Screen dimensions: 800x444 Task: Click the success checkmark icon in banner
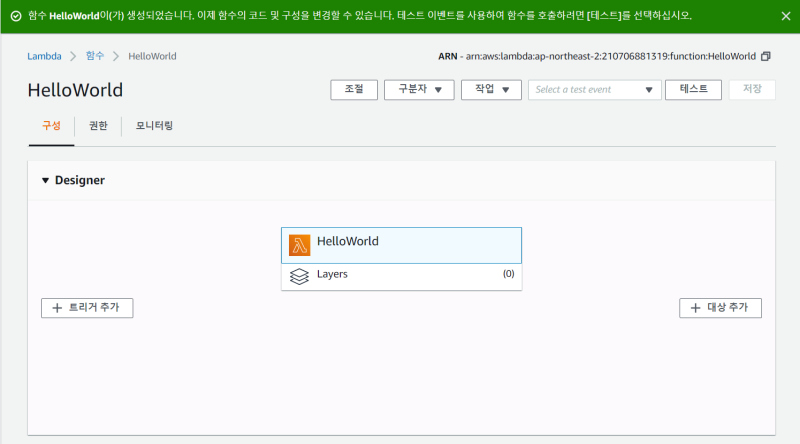tap(16, 16)
